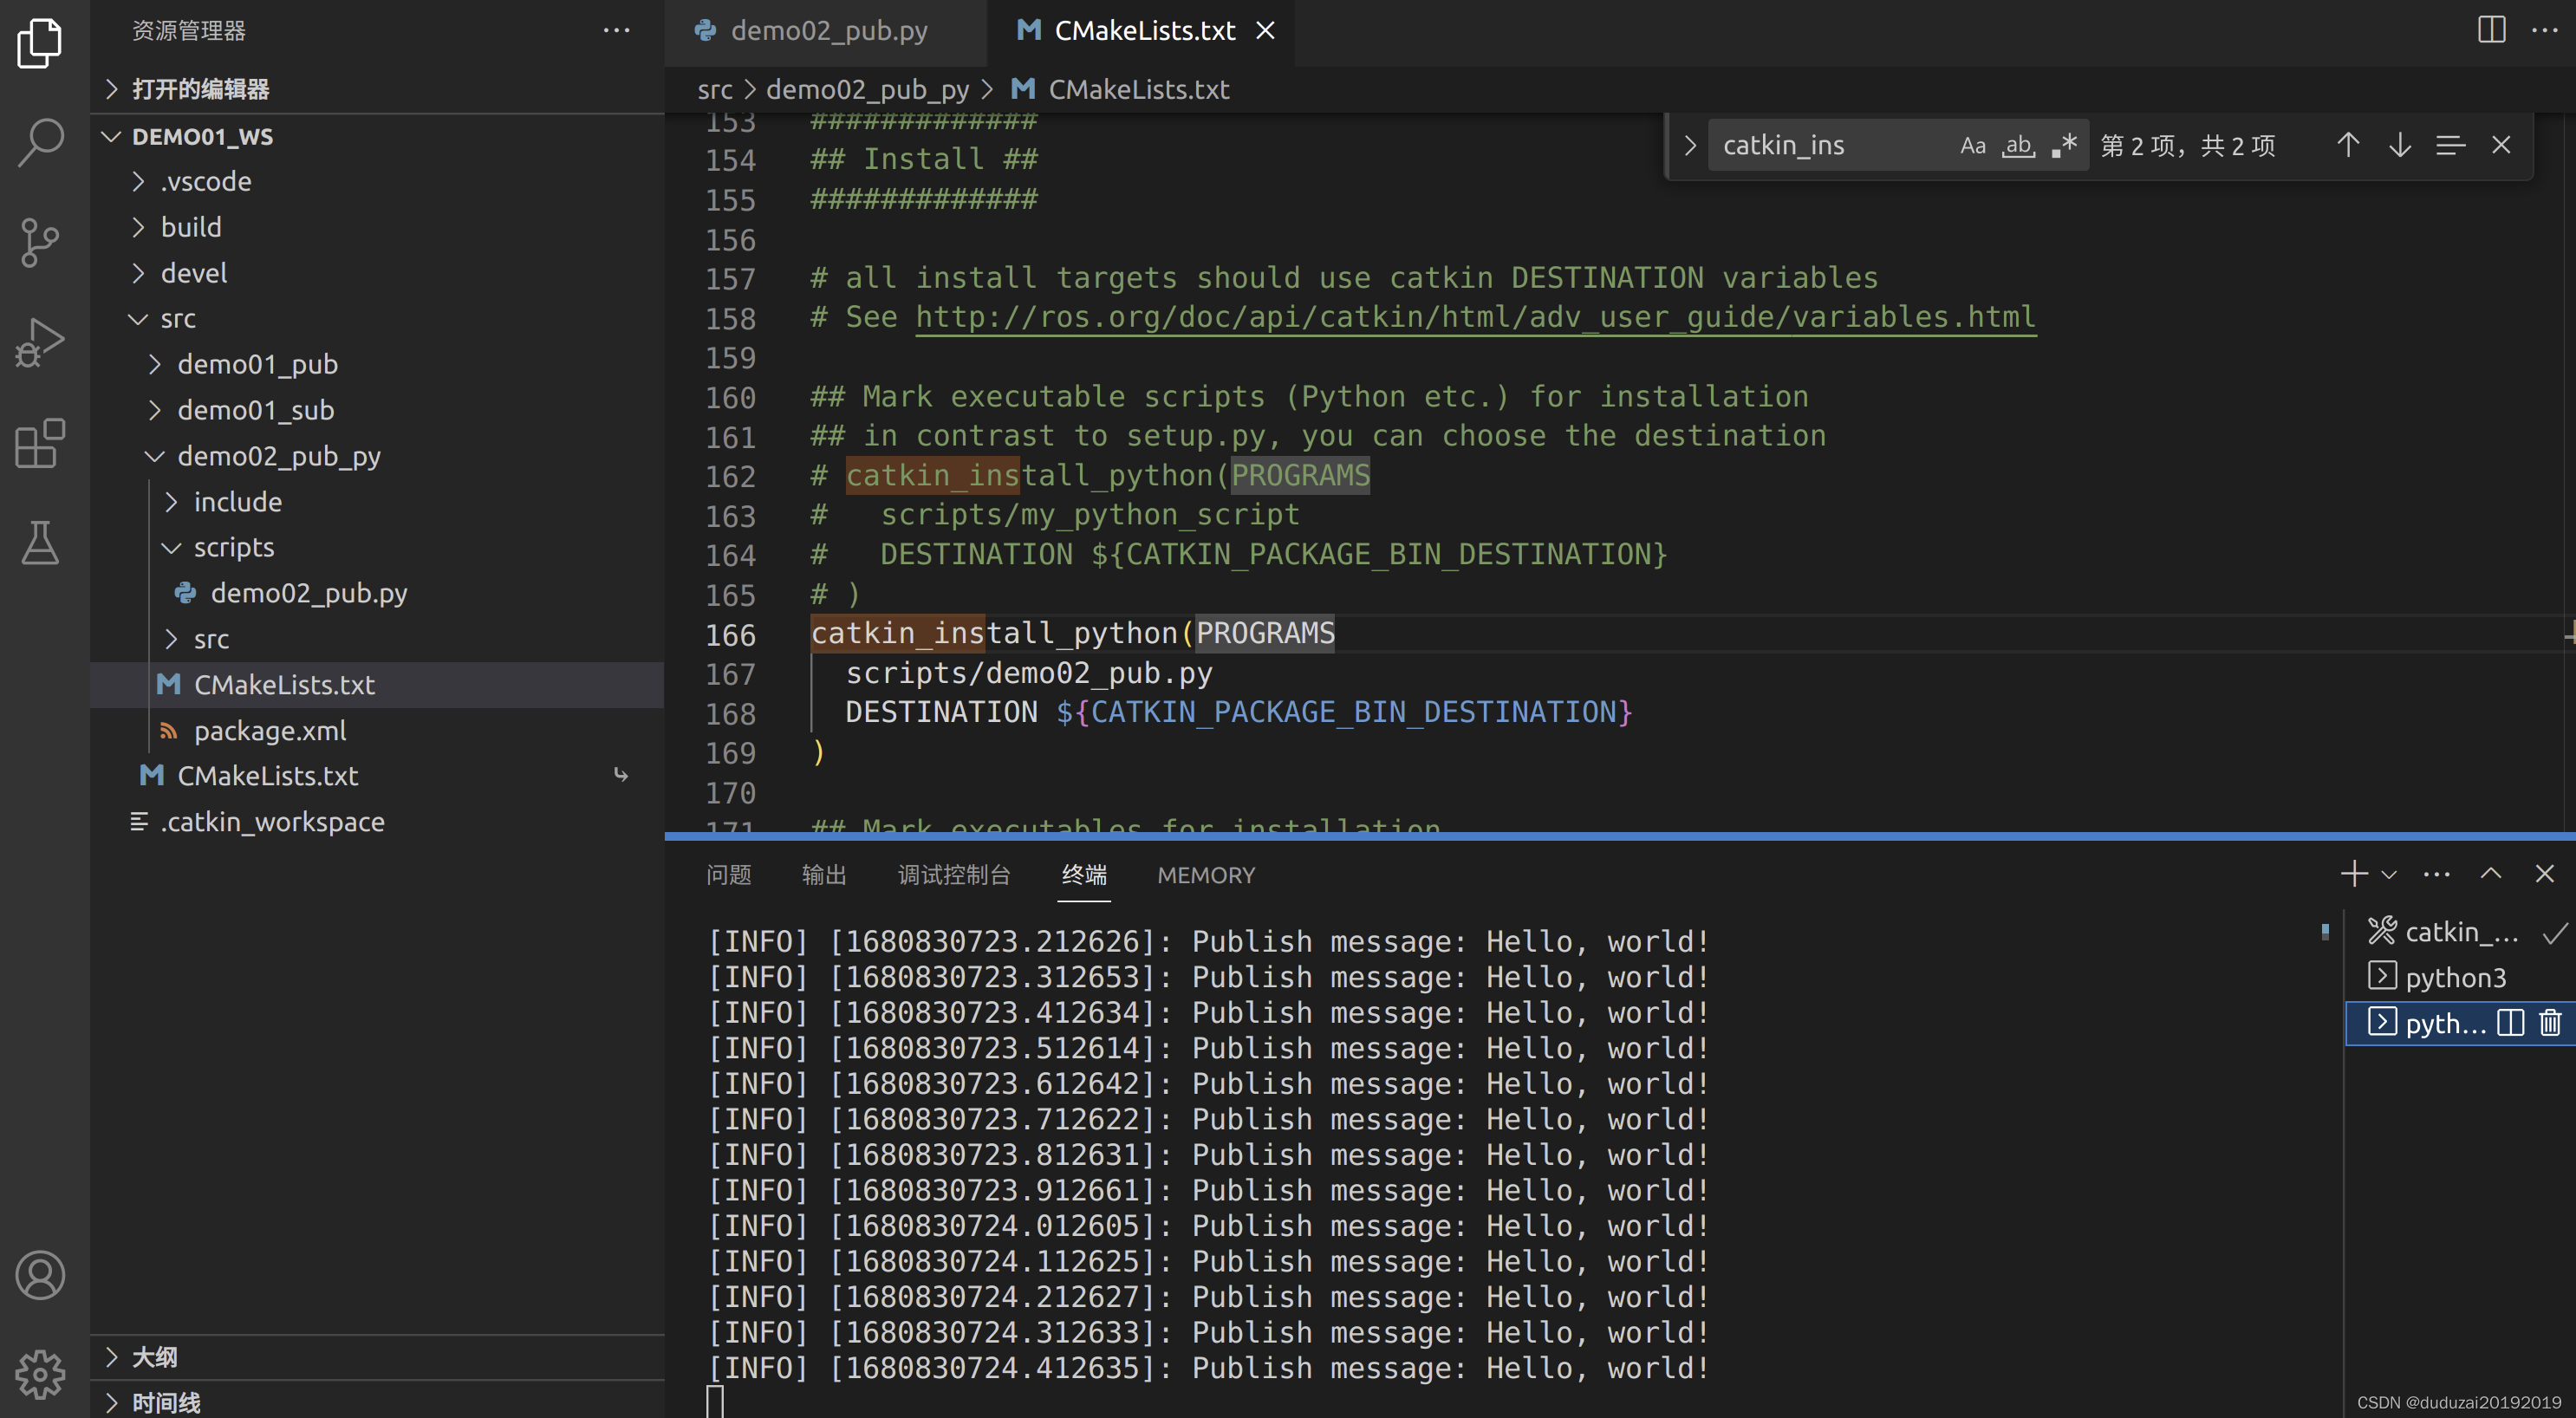
Task: Open the Output panel tab
Action: [824, 875]
